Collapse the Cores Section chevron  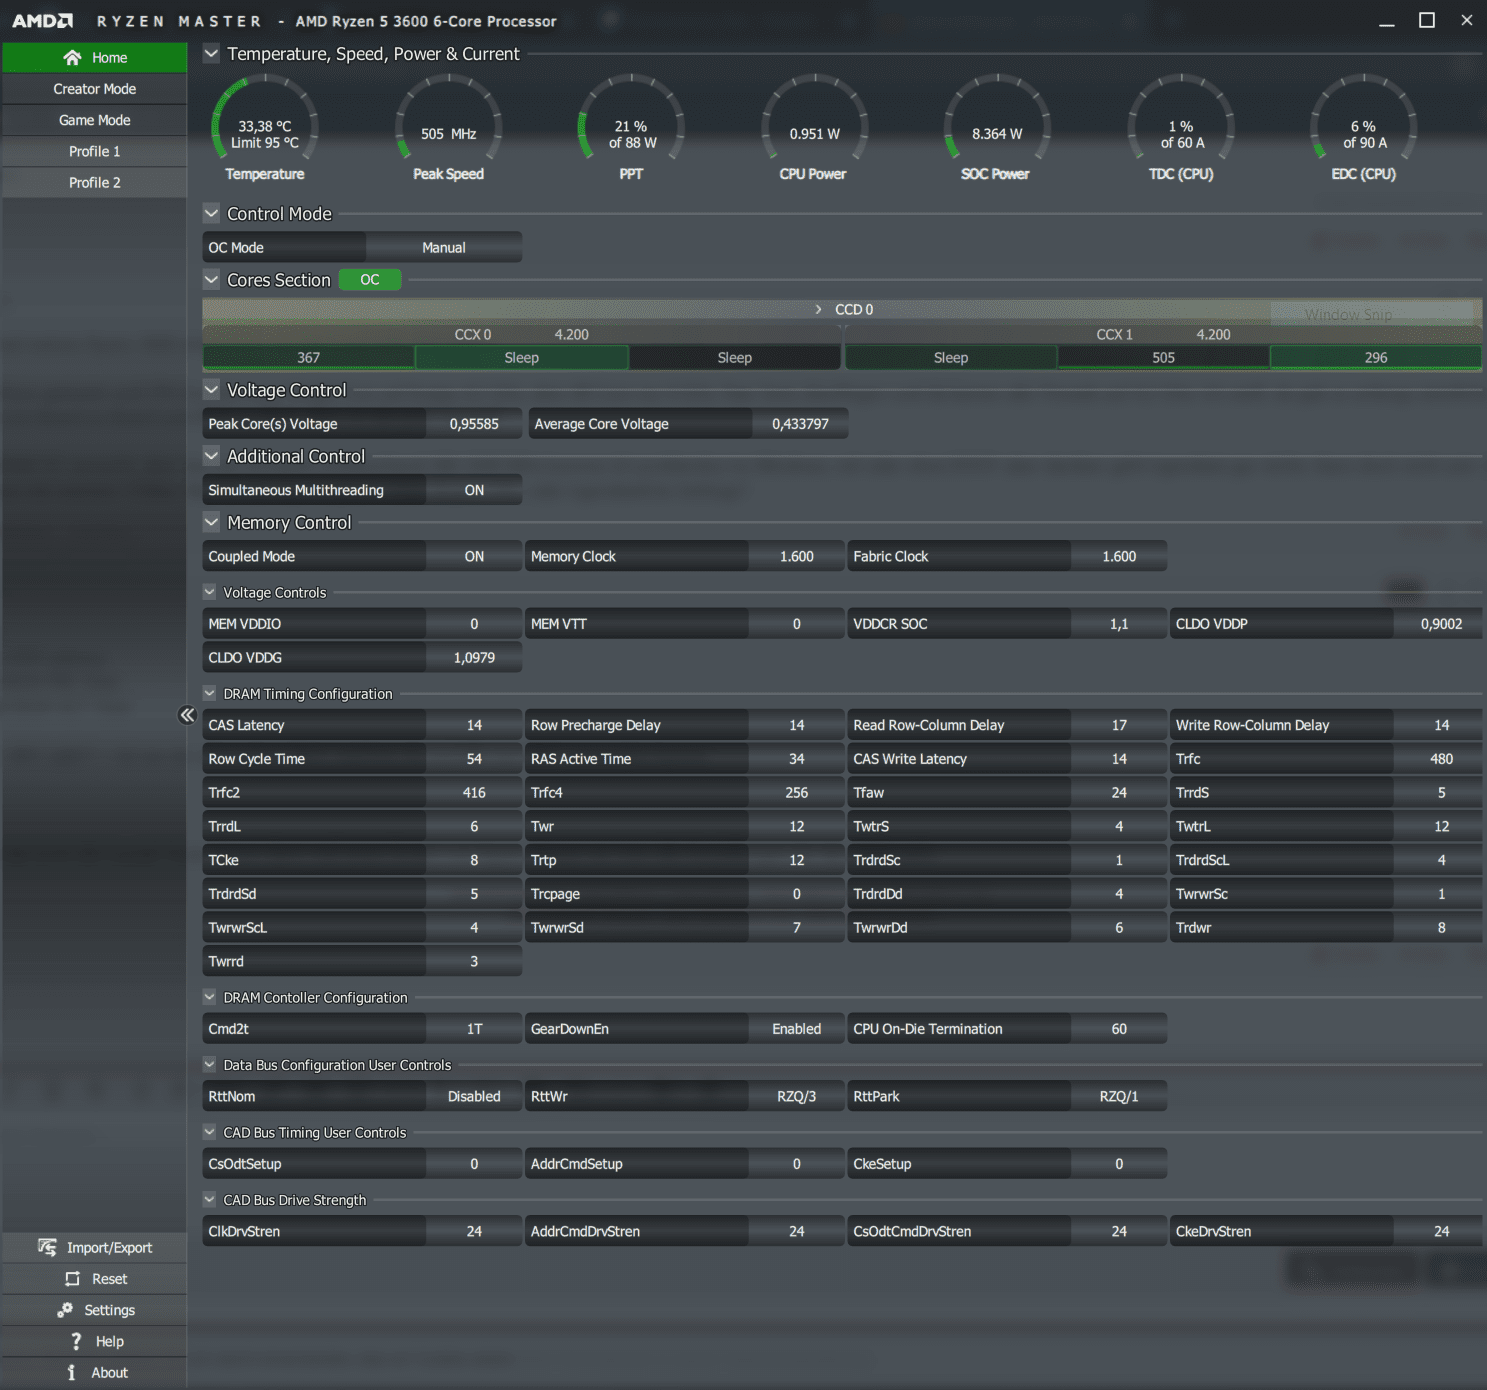211,279
